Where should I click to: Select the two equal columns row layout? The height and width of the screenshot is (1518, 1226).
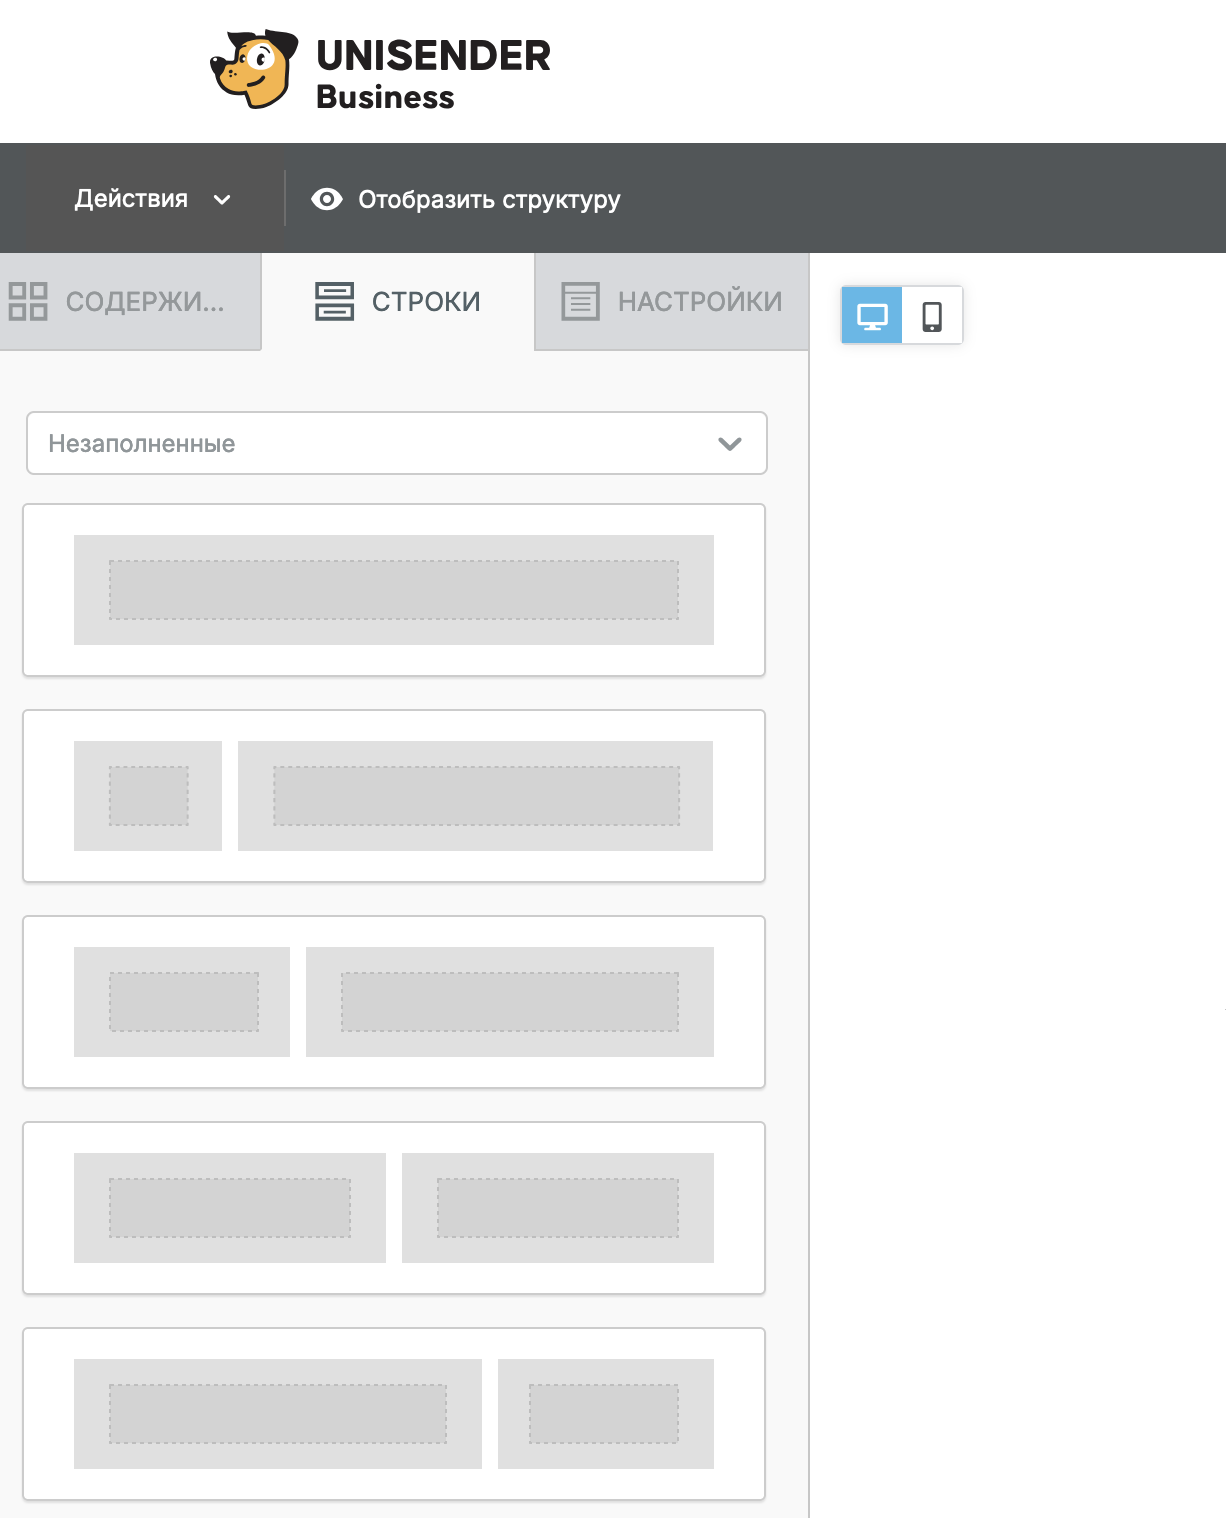click(394, 1208)
